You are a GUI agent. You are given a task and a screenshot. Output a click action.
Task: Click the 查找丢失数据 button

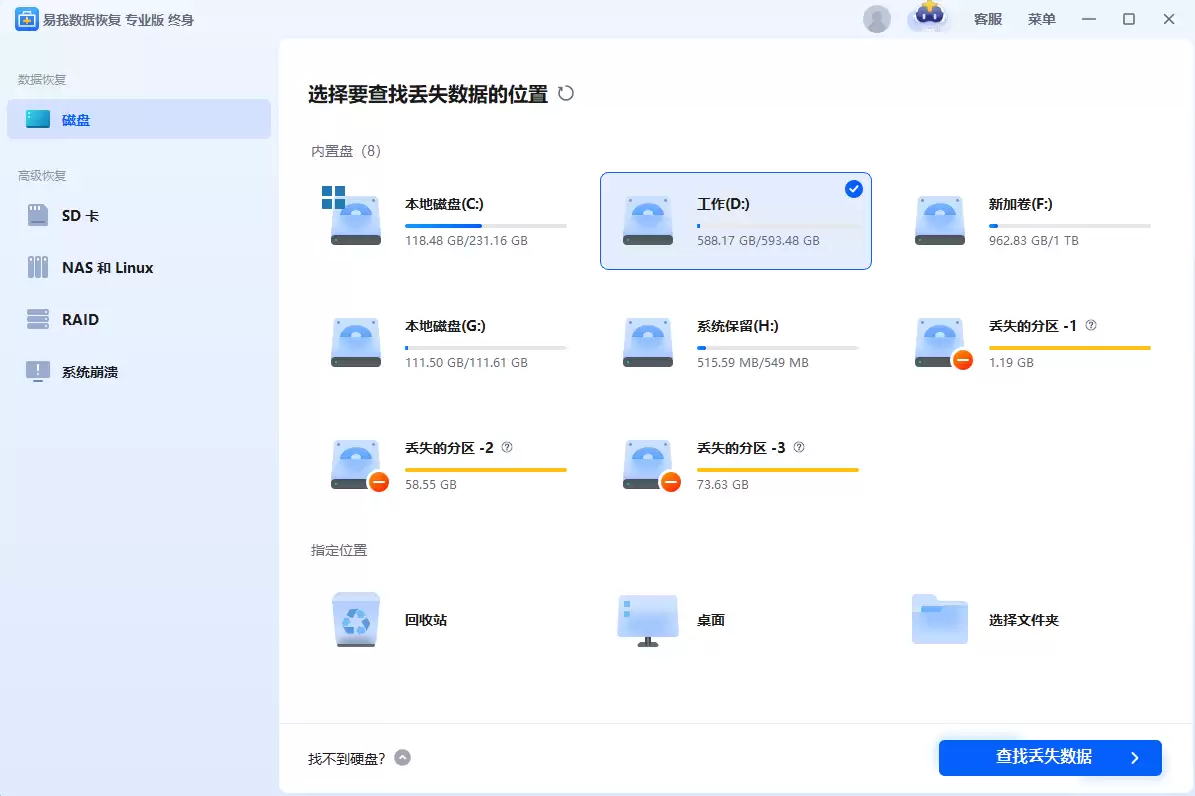coord(1049,758)
